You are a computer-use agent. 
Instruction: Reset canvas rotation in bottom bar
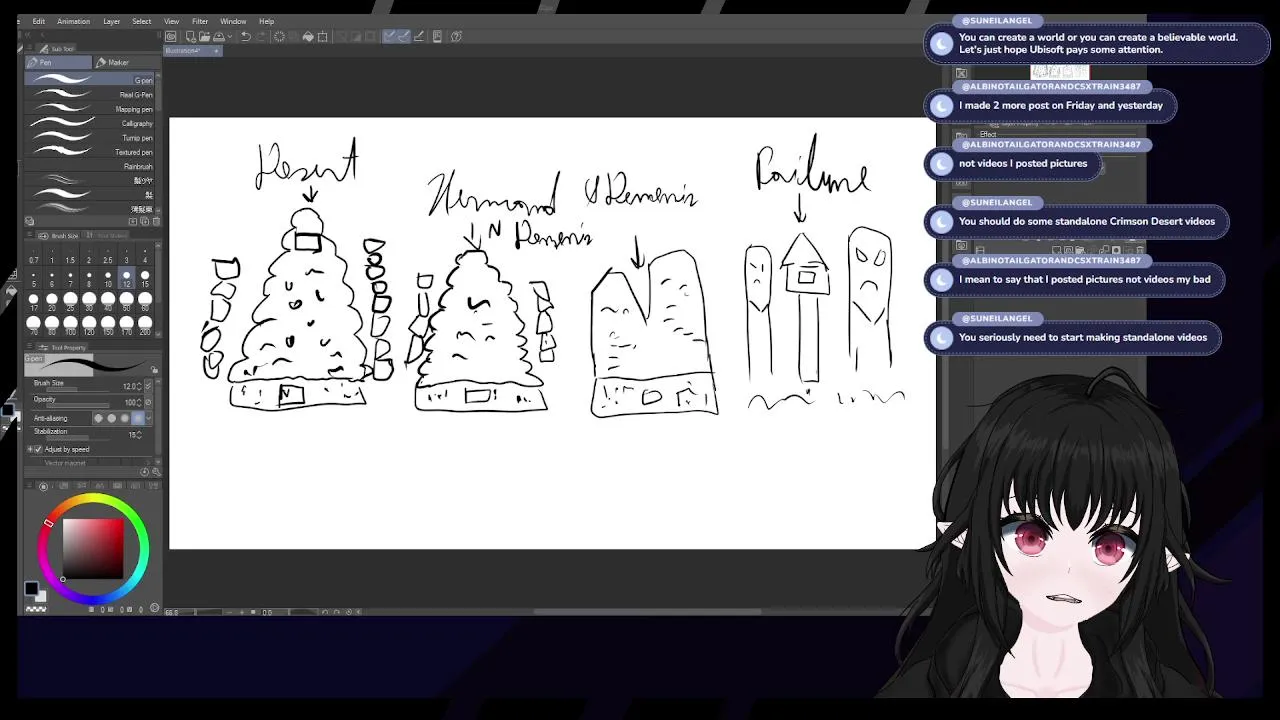point(348,612)
